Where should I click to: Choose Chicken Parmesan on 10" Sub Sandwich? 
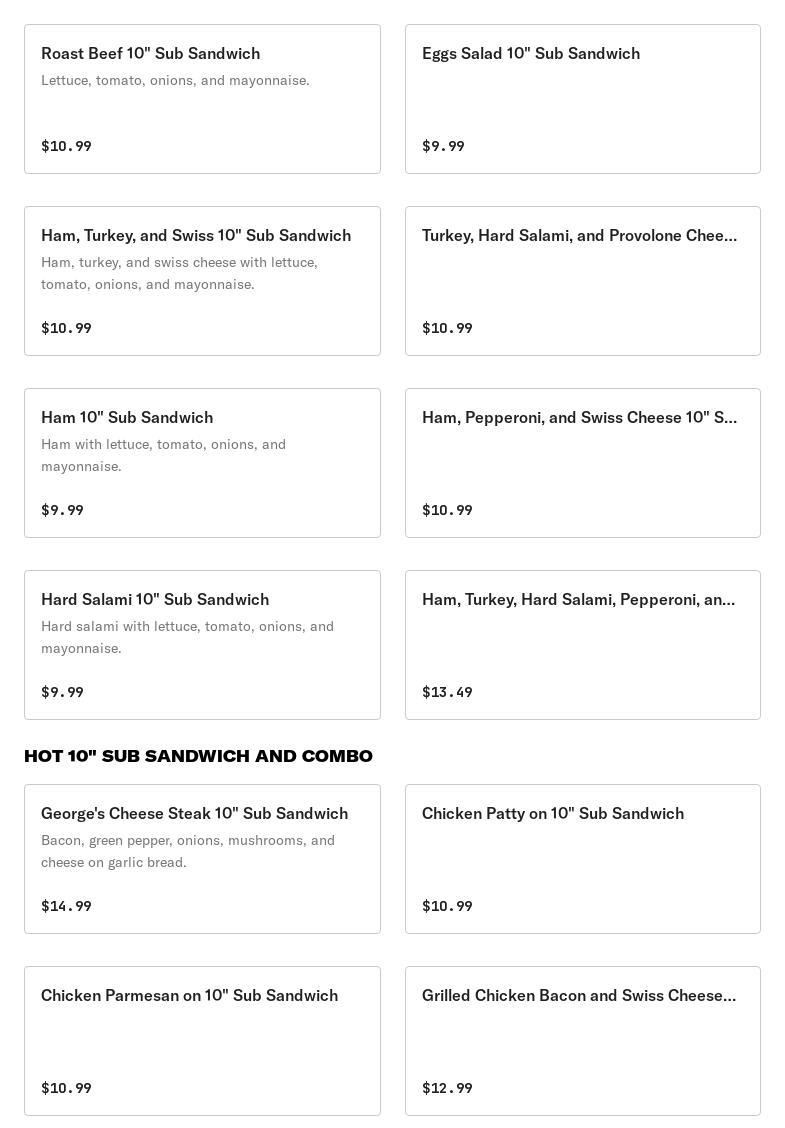(x=189, y=996)
